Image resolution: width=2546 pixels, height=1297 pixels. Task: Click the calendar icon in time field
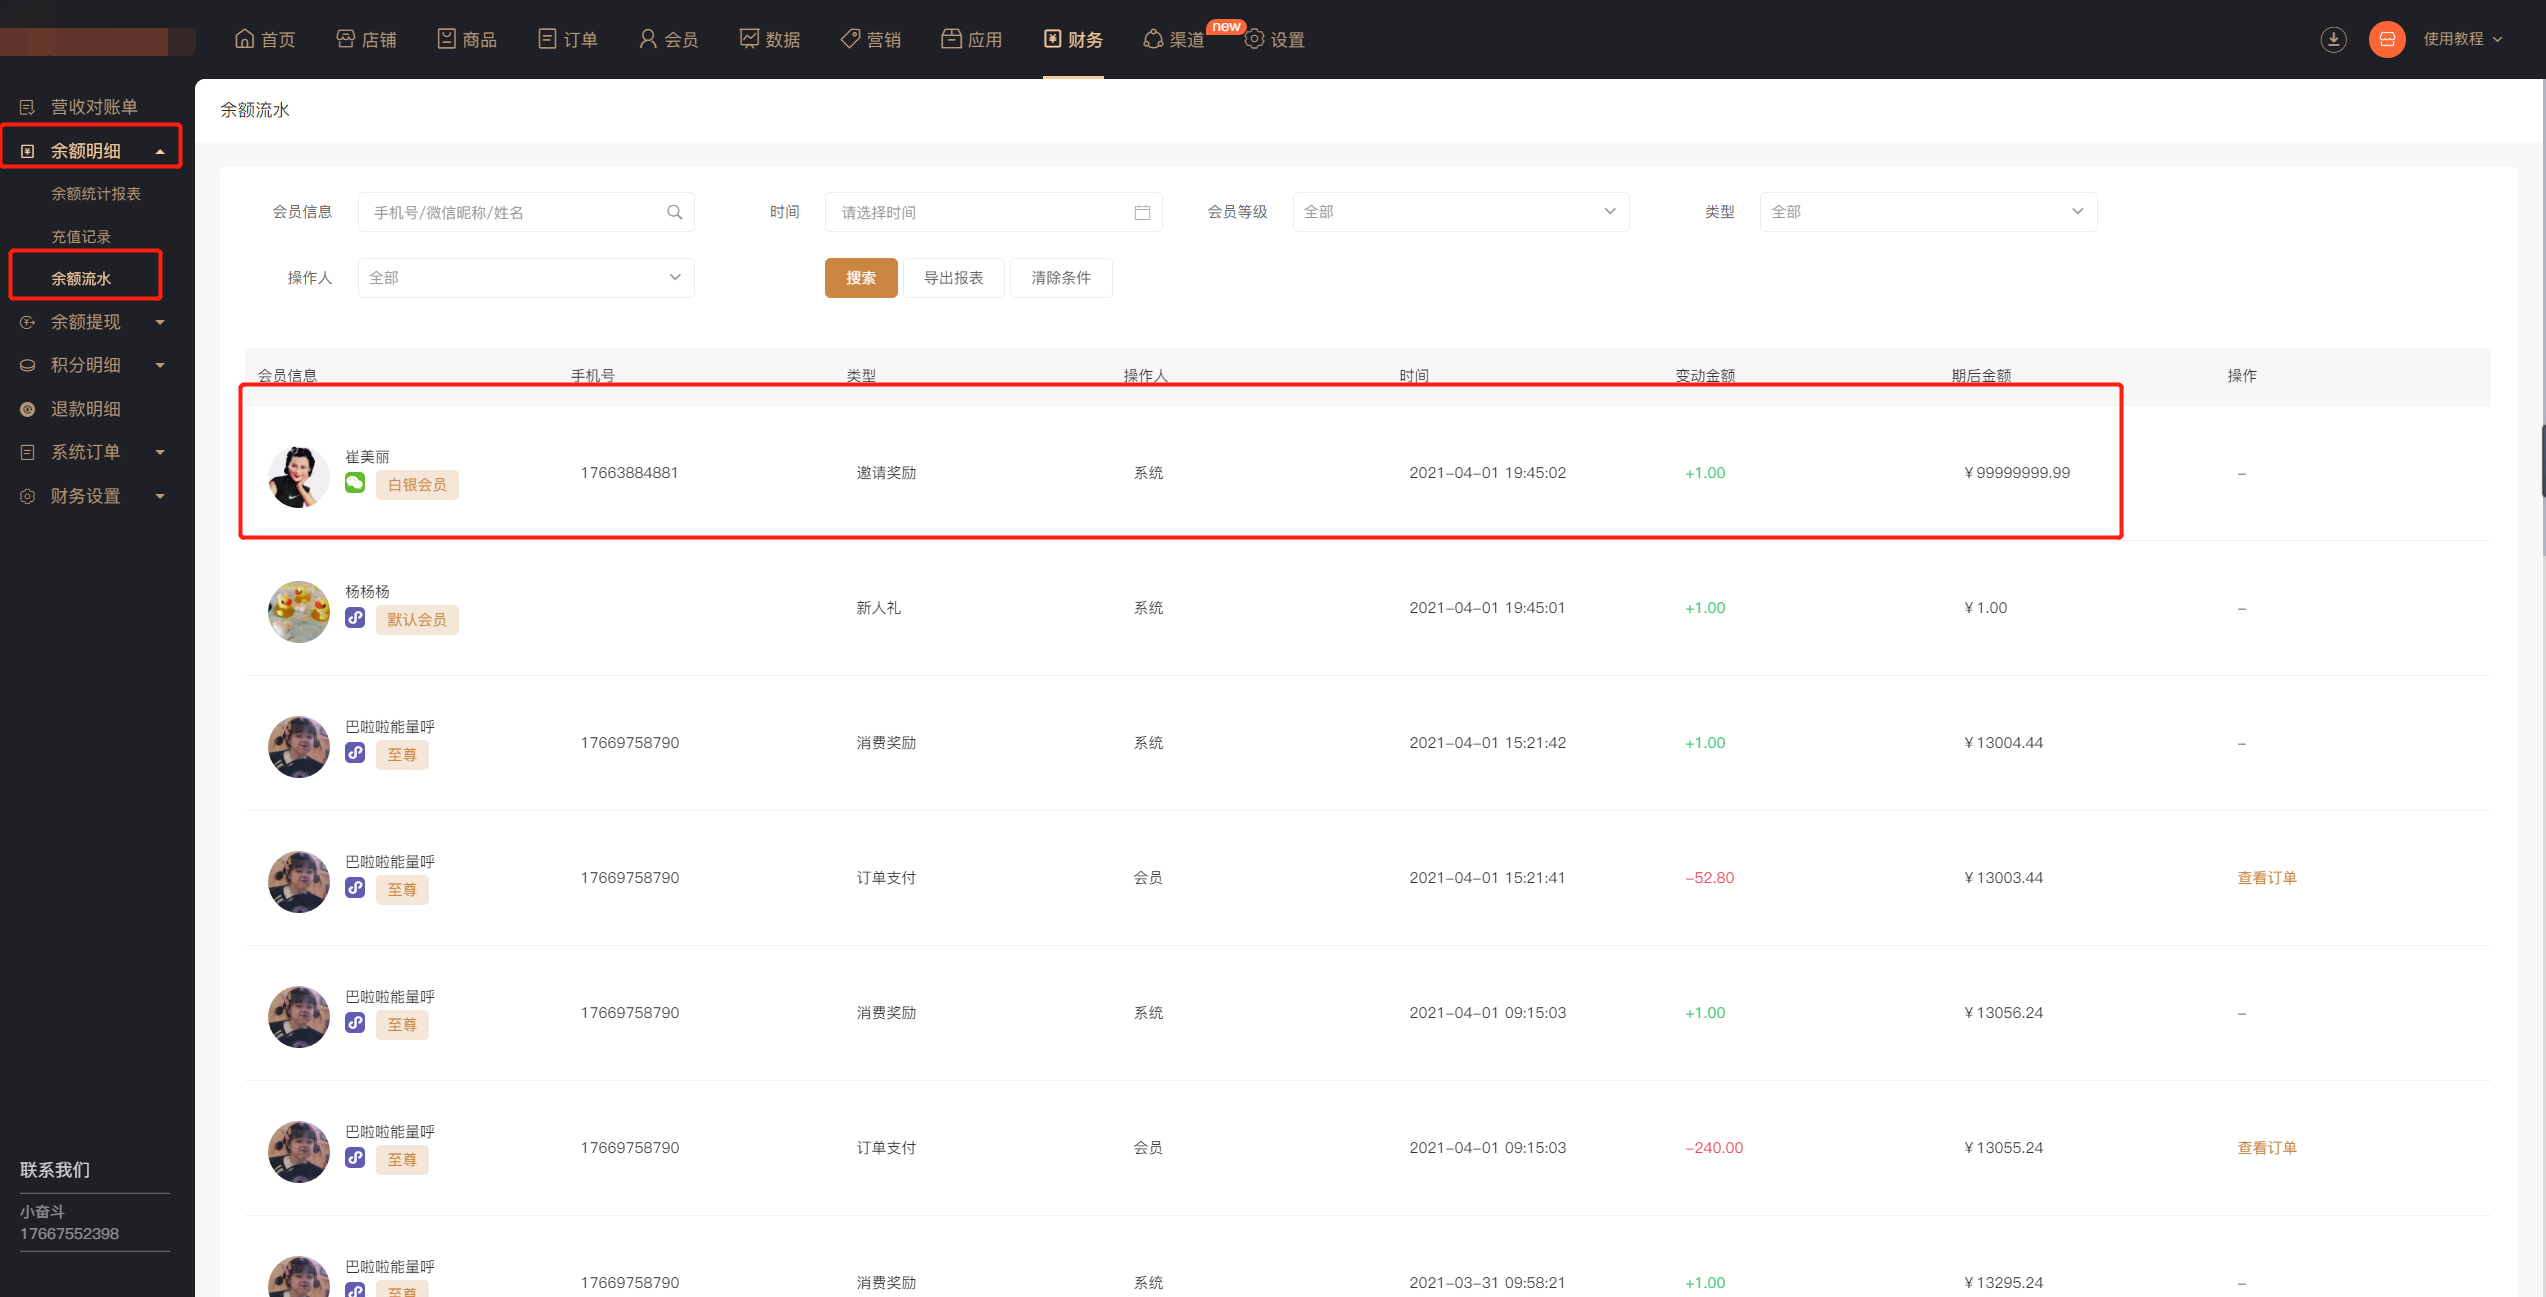1142,212
